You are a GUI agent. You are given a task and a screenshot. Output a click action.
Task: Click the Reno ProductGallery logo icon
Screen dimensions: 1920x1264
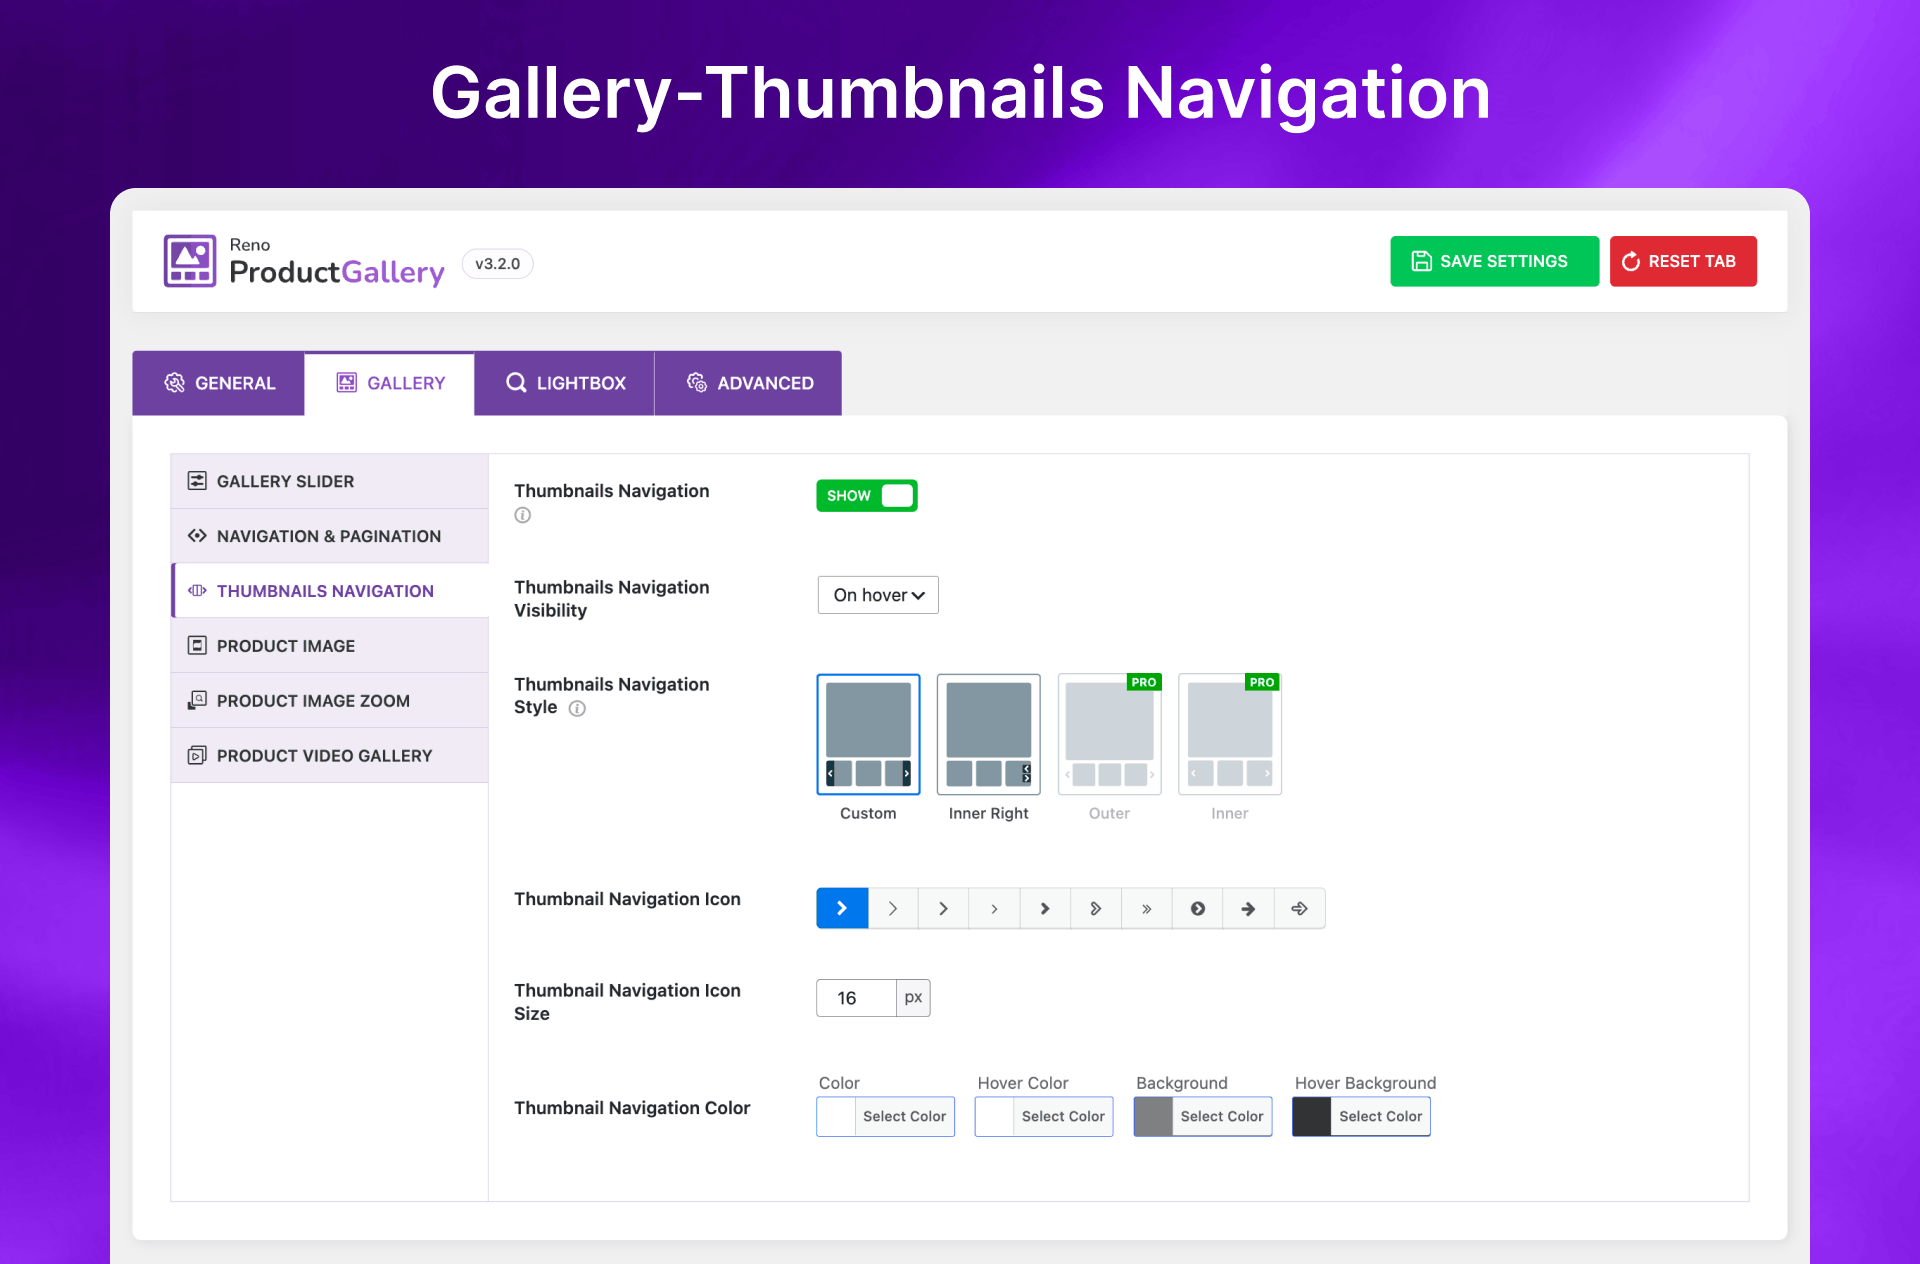point(190,261)
